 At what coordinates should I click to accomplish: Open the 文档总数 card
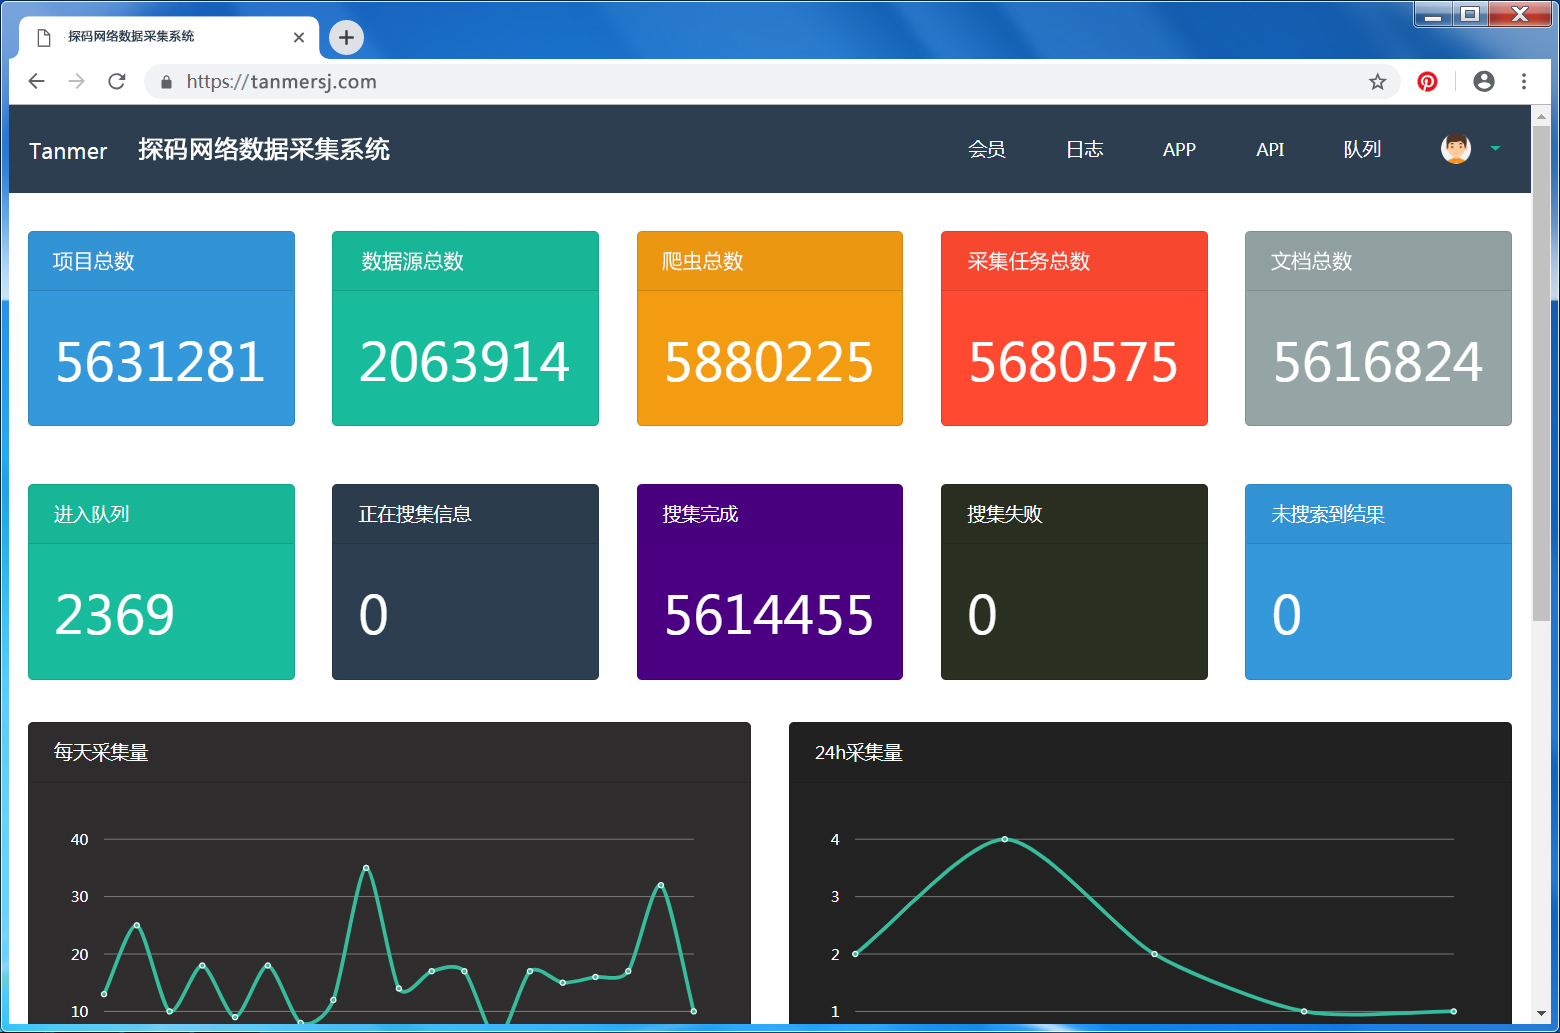[1378, 328]
